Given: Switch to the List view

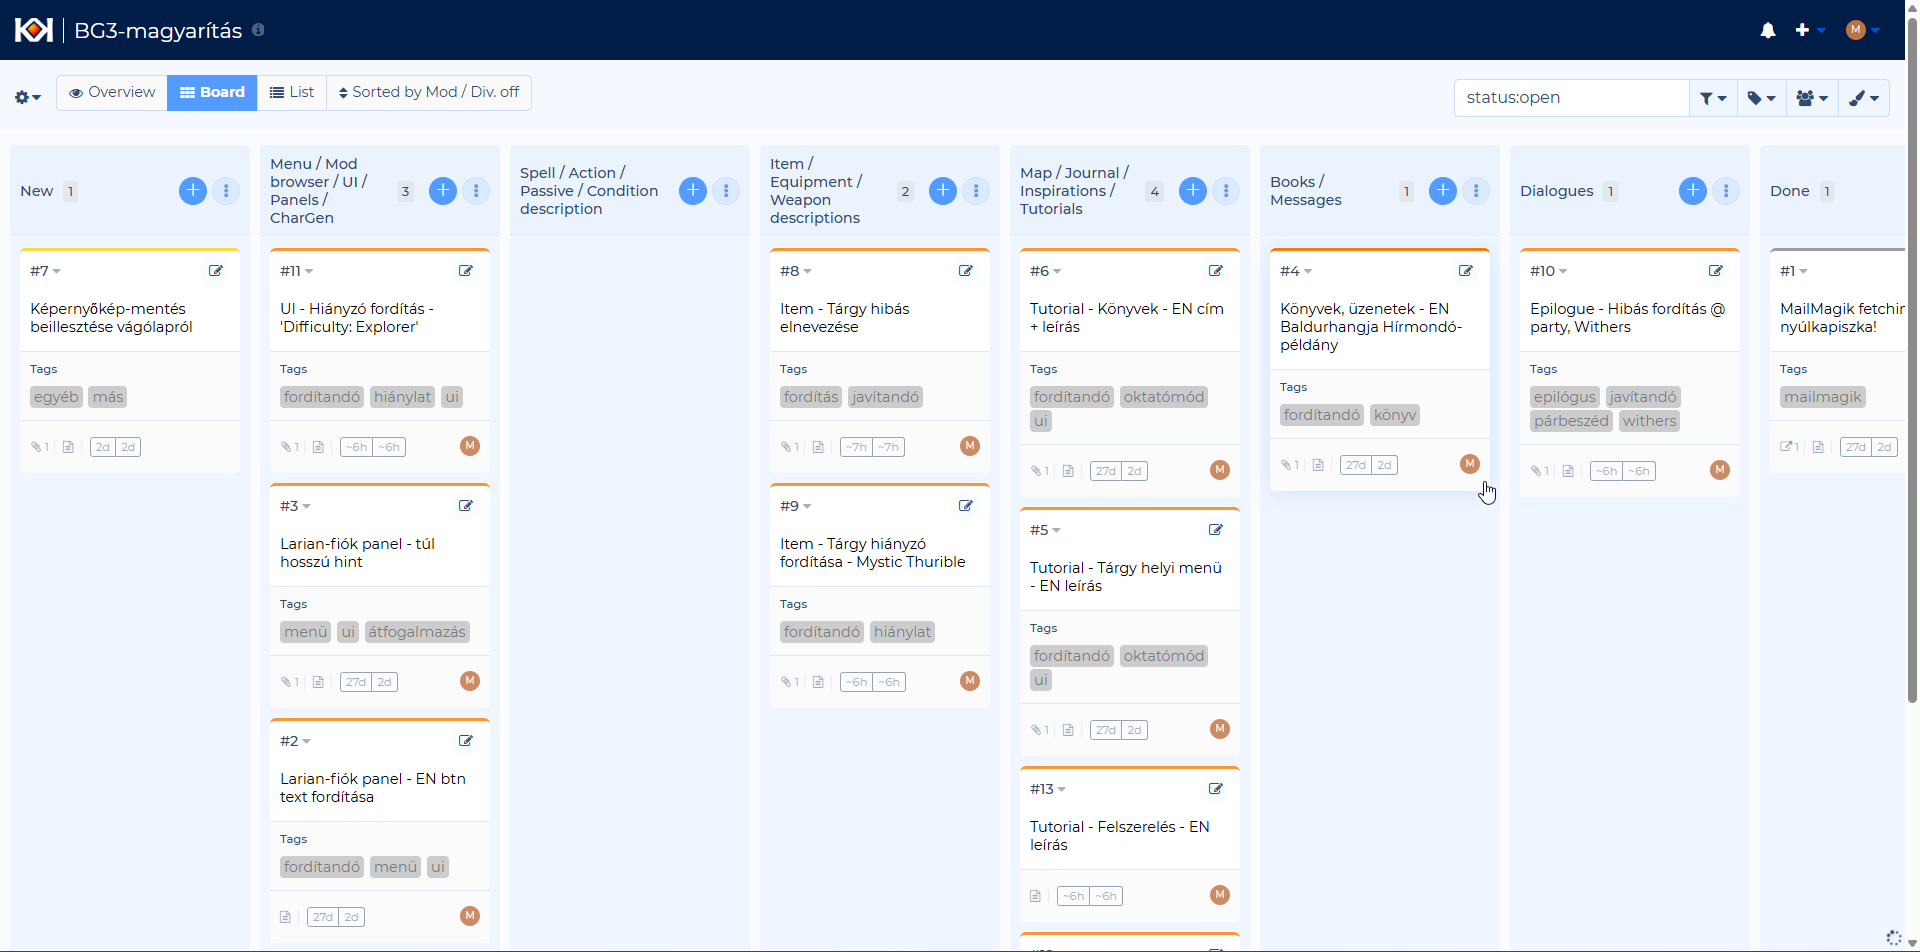Looking at the screenshot, I should point(292,92).
